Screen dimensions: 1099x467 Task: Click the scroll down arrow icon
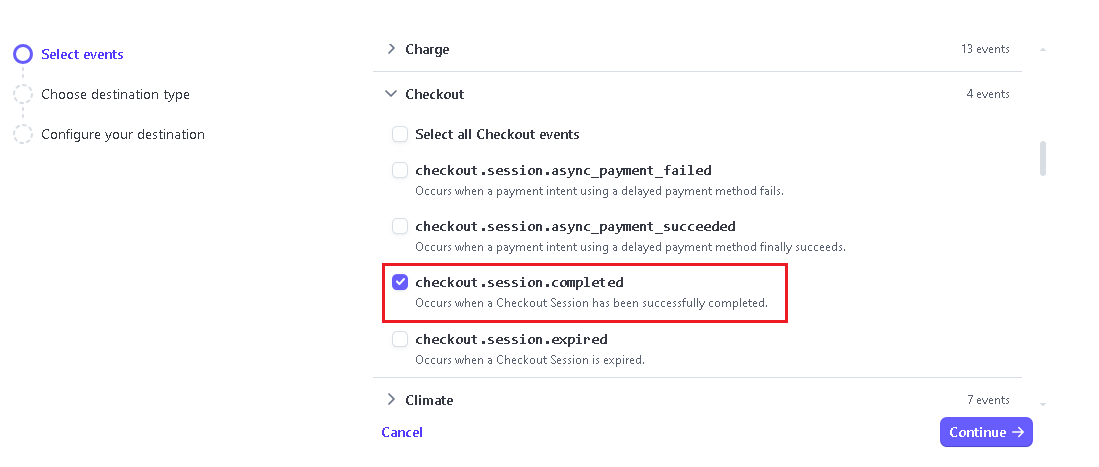click(1044, 403)
